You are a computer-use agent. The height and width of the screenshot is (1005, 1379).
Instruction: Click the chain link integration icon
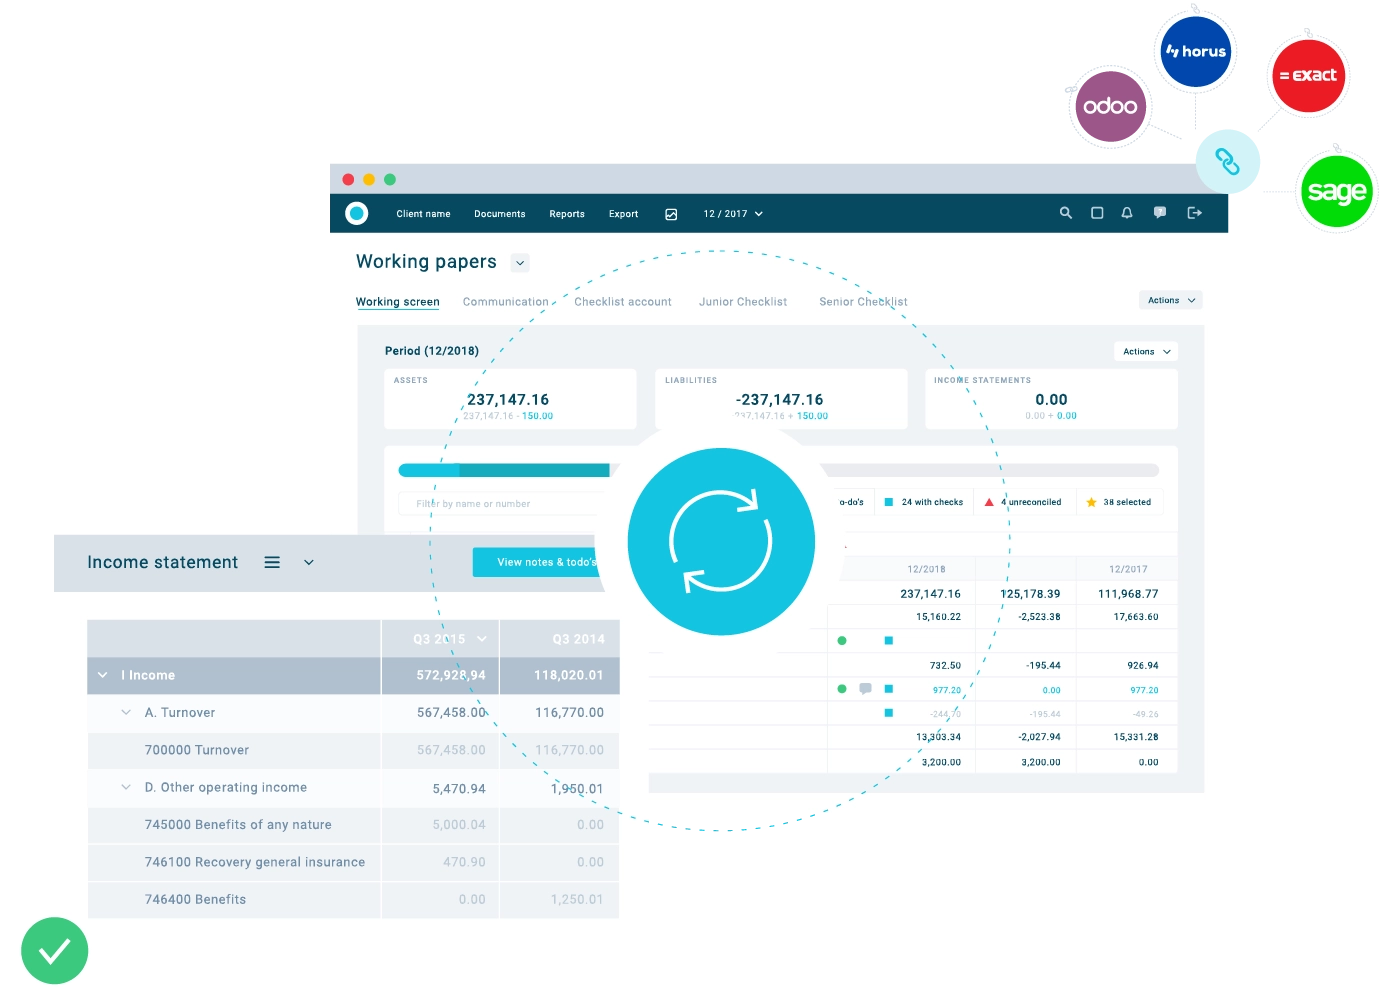pos(1227,161)
